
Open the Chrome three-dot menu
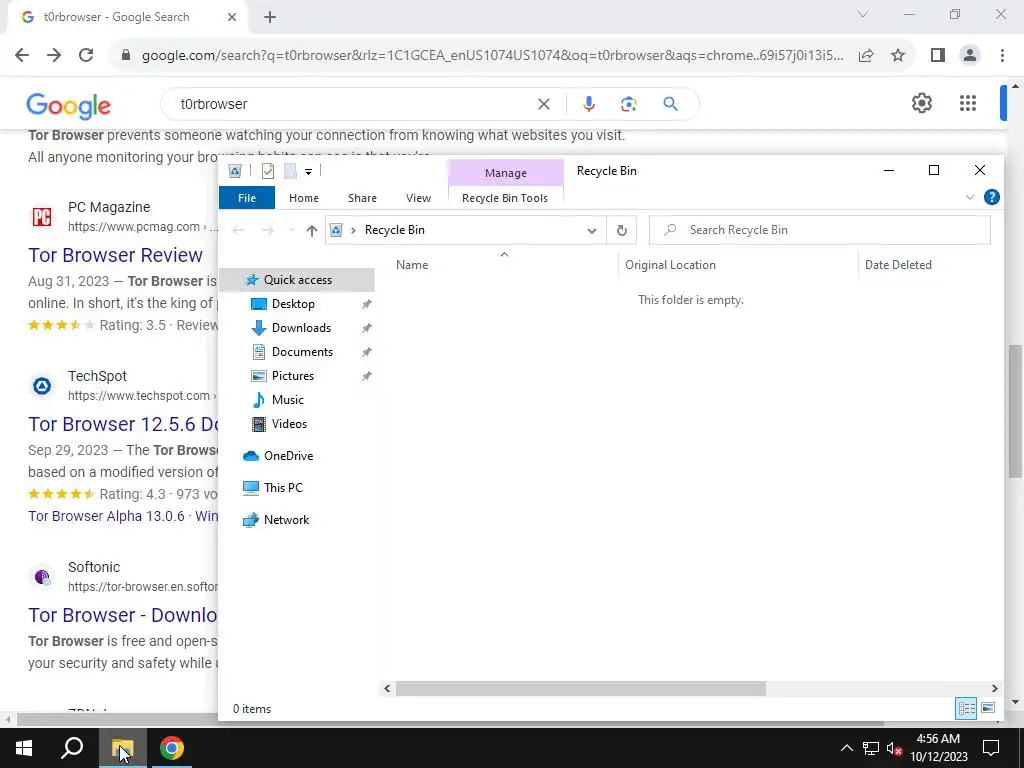[x=1002, y=56]
